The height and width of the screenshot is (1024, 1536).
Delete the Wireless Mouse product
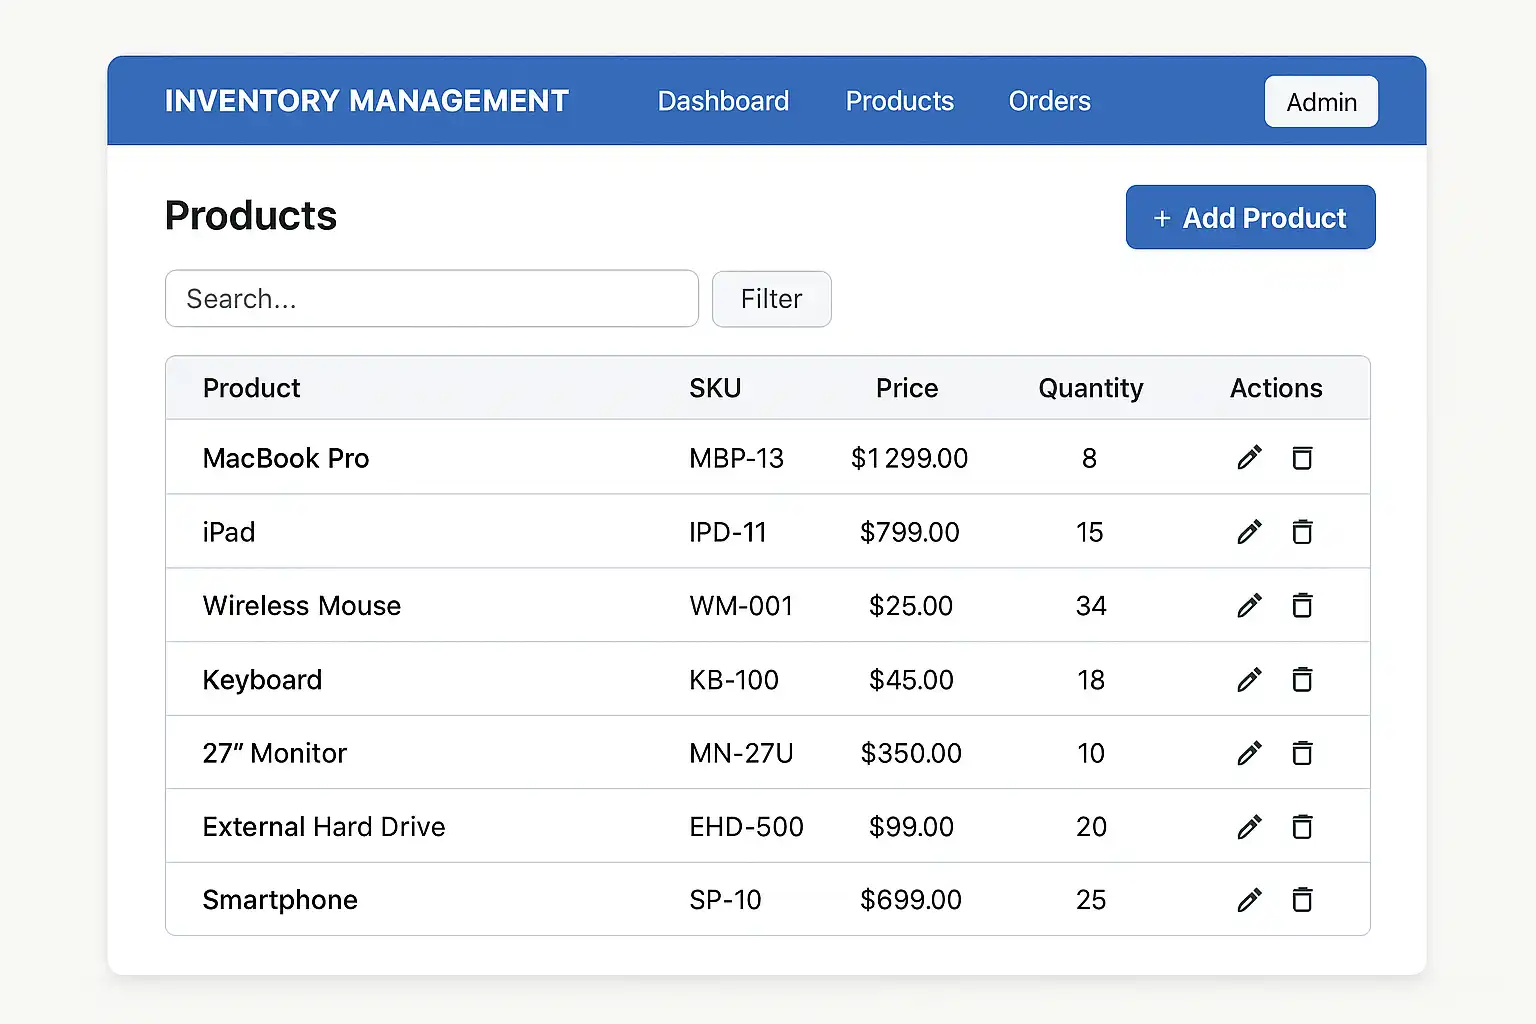click(x=1302, y=606)
